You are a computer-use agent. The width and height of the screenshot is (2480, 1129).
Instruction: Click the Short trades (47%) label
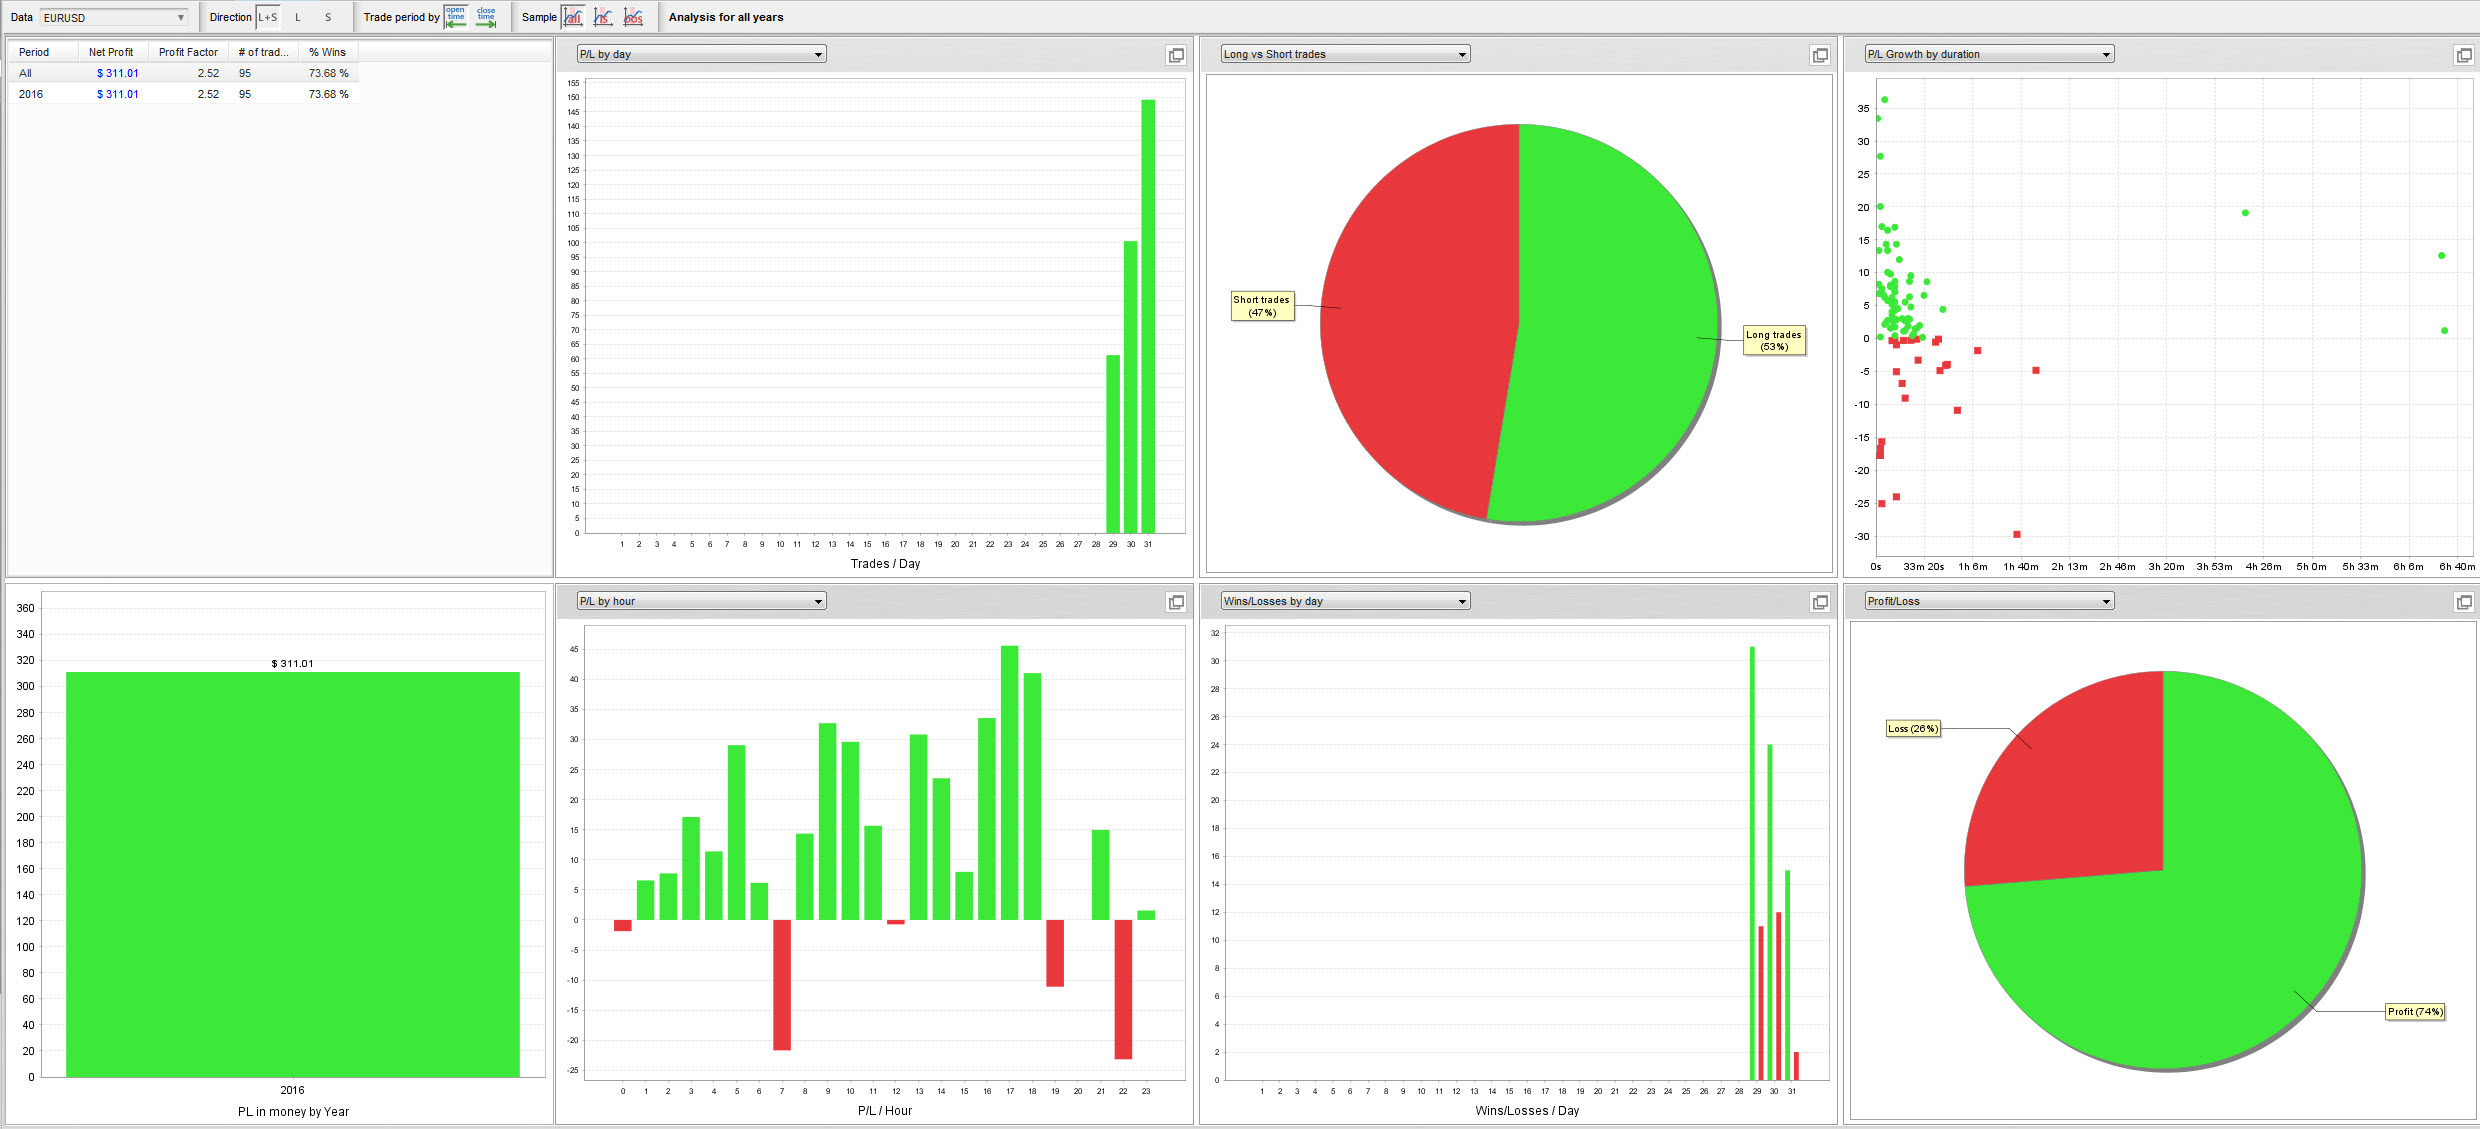pyautogui.click(x=1262, y=306)
